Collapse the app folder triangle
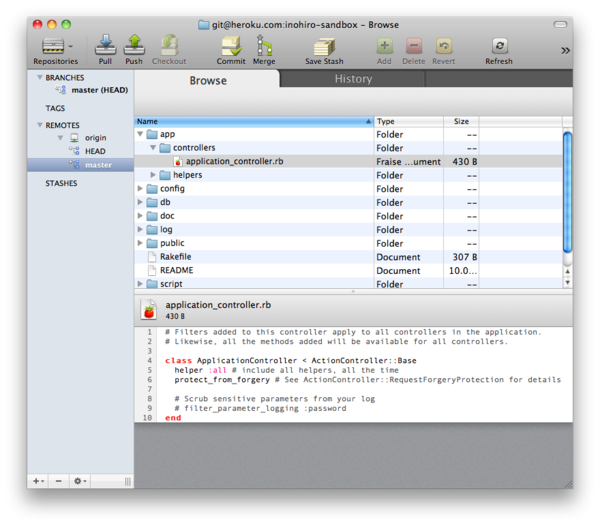This screenshot has height=526, width=600. tap(140, 134)
